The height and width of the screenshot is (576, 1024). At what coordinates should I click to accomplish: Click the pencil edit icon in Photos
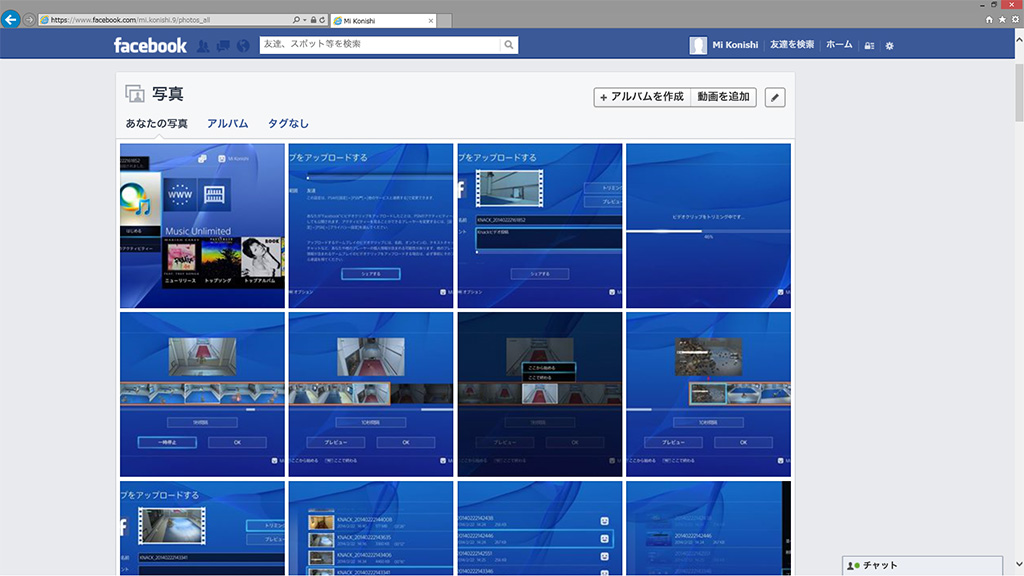pyautogui.click(x=775, y=97)
